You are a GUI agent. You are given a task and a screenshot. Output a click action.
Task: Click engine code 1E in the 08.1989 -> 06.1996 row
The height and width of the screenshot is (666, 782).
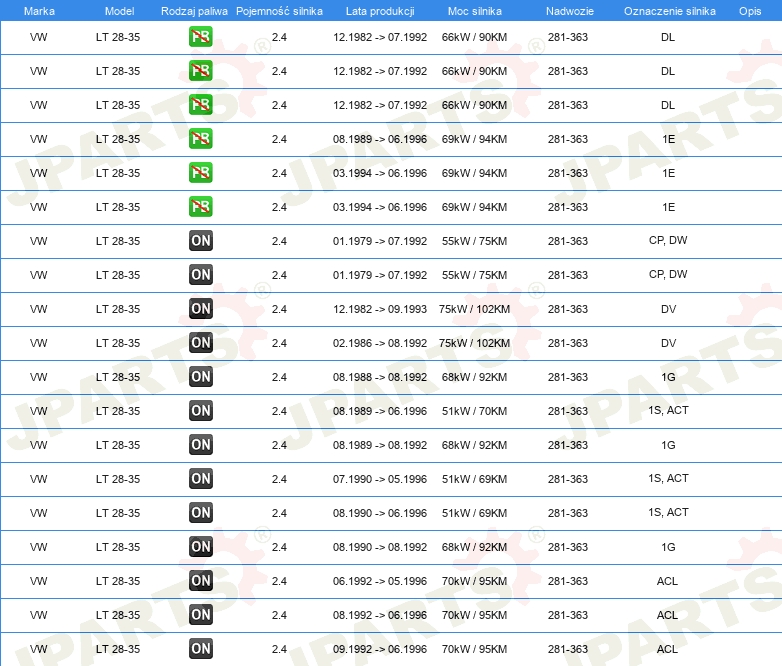[x=668, y=139]
